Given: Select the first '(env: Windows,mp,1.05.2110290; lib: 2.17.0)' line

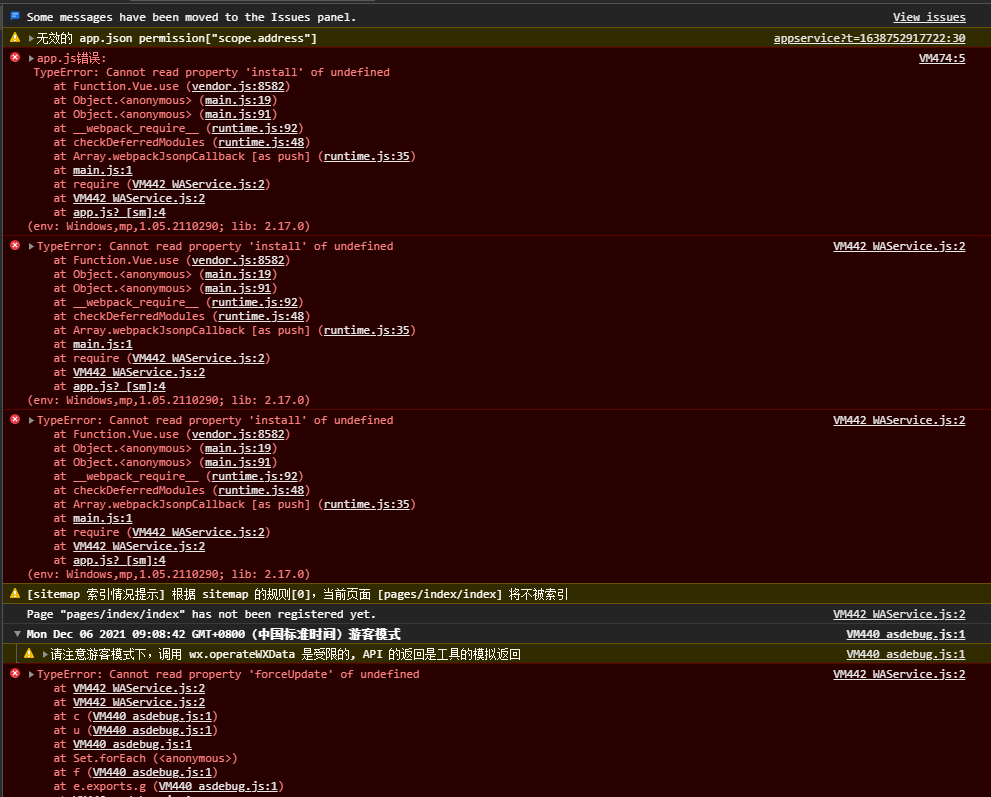Looking at the screenshot, I should 169,226.
